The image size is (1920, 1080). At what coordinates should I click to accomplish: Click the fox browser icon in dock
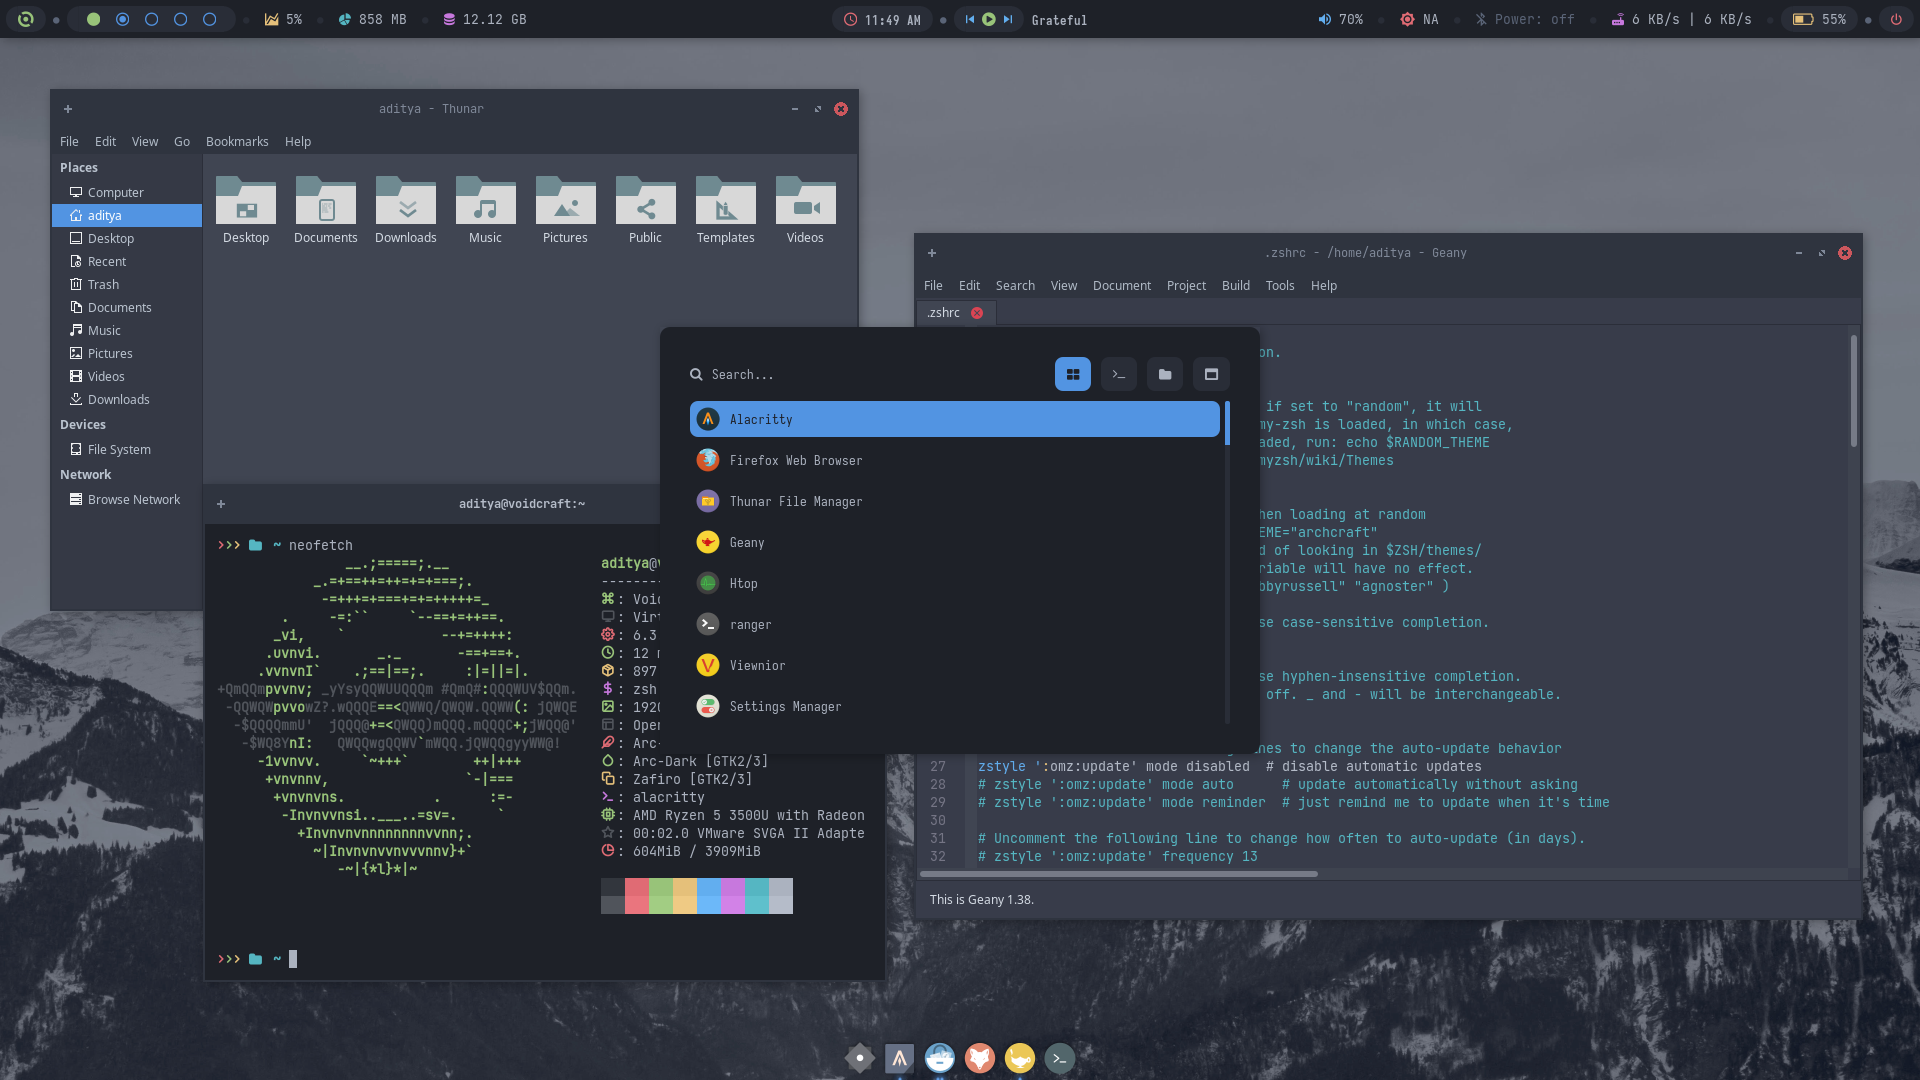(979, 1058)
